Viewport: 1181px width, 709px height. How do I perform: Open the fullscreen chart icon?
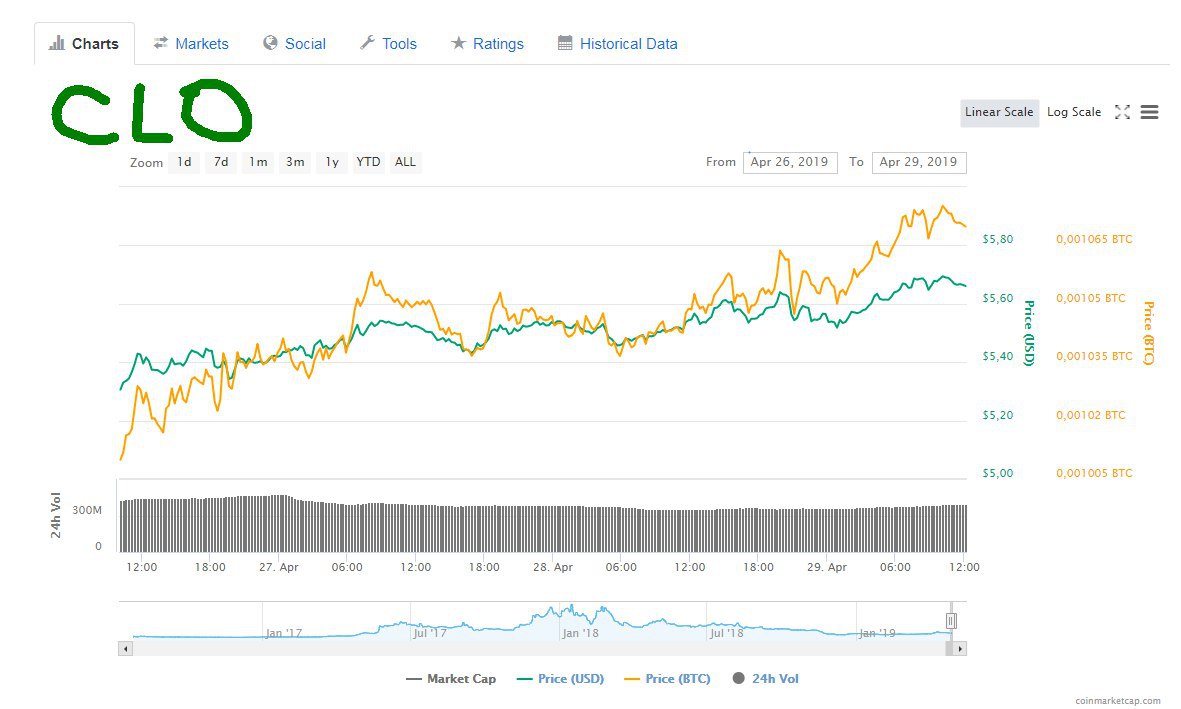[x=1122, y=112]
